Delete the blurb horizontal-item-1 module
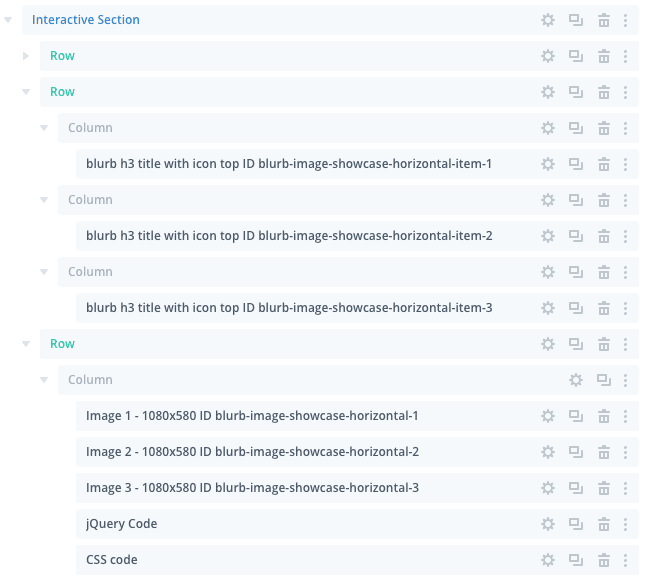Image resolution: width=645 pixels, height=581 pixels. coord(603,164)
